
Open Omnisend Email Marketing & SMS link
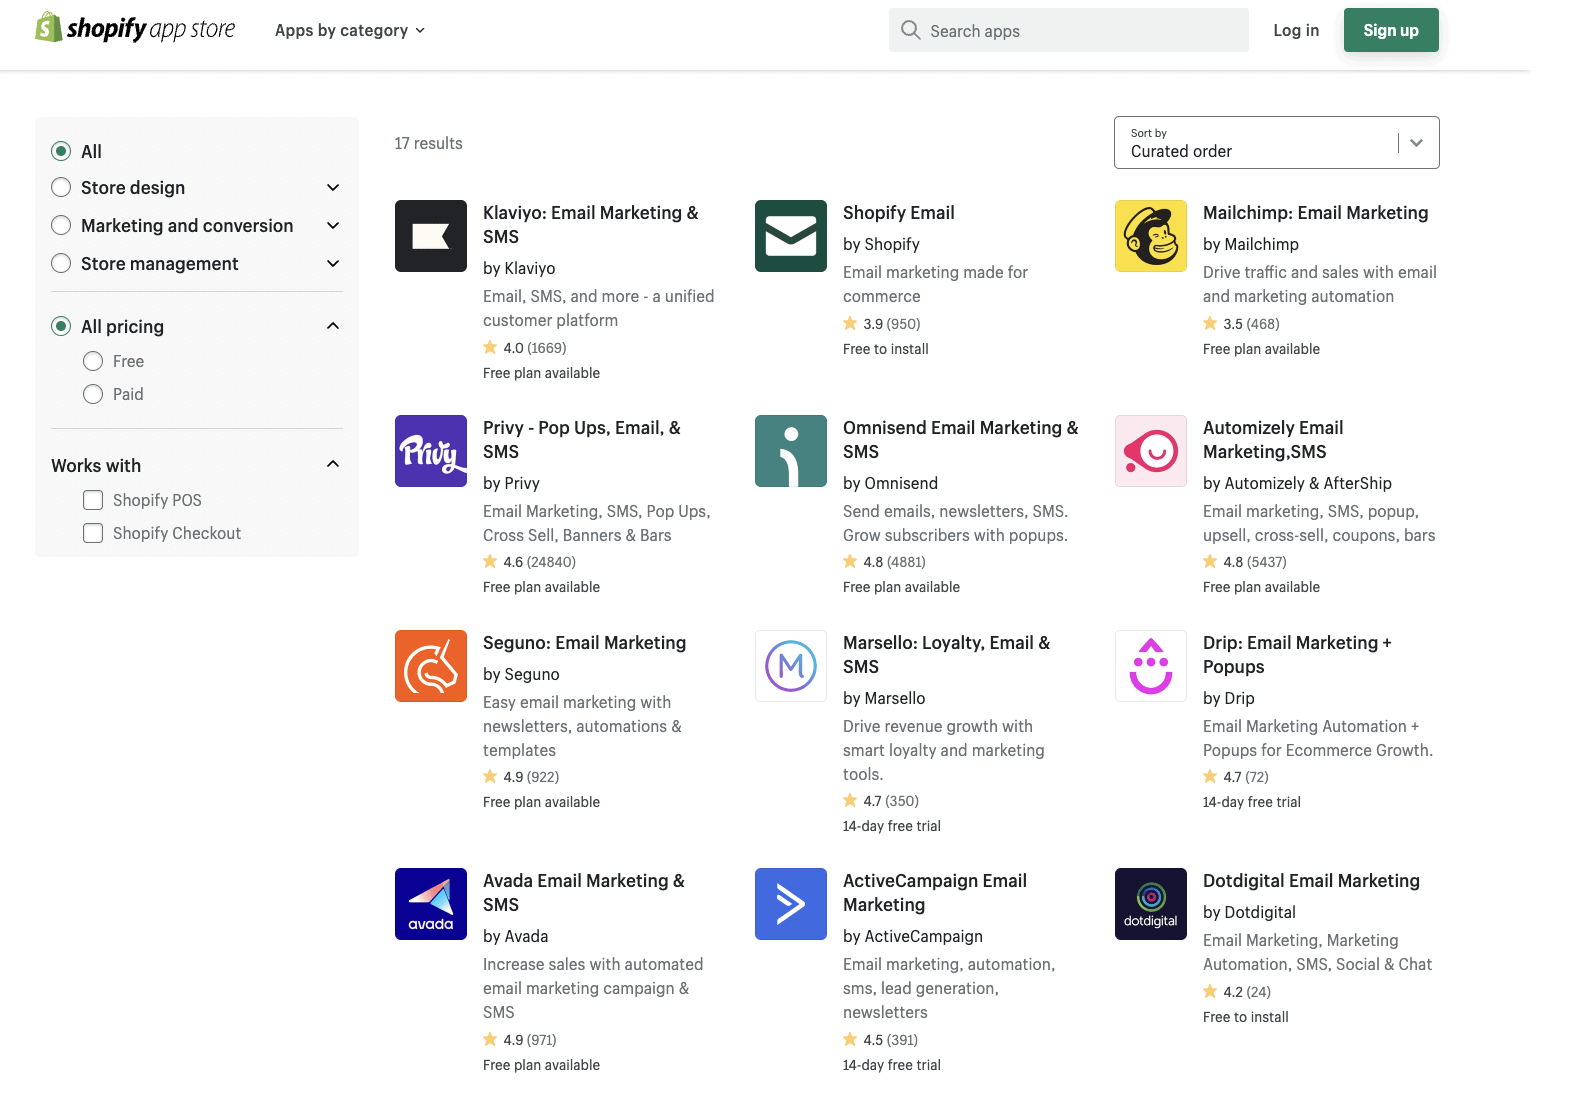click(960, 440)
